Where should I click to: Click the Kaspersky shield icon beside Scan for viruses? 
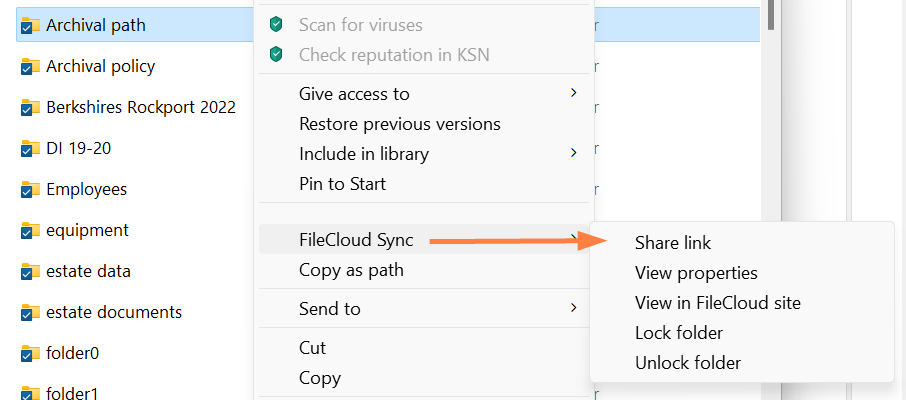coord(277,24)
